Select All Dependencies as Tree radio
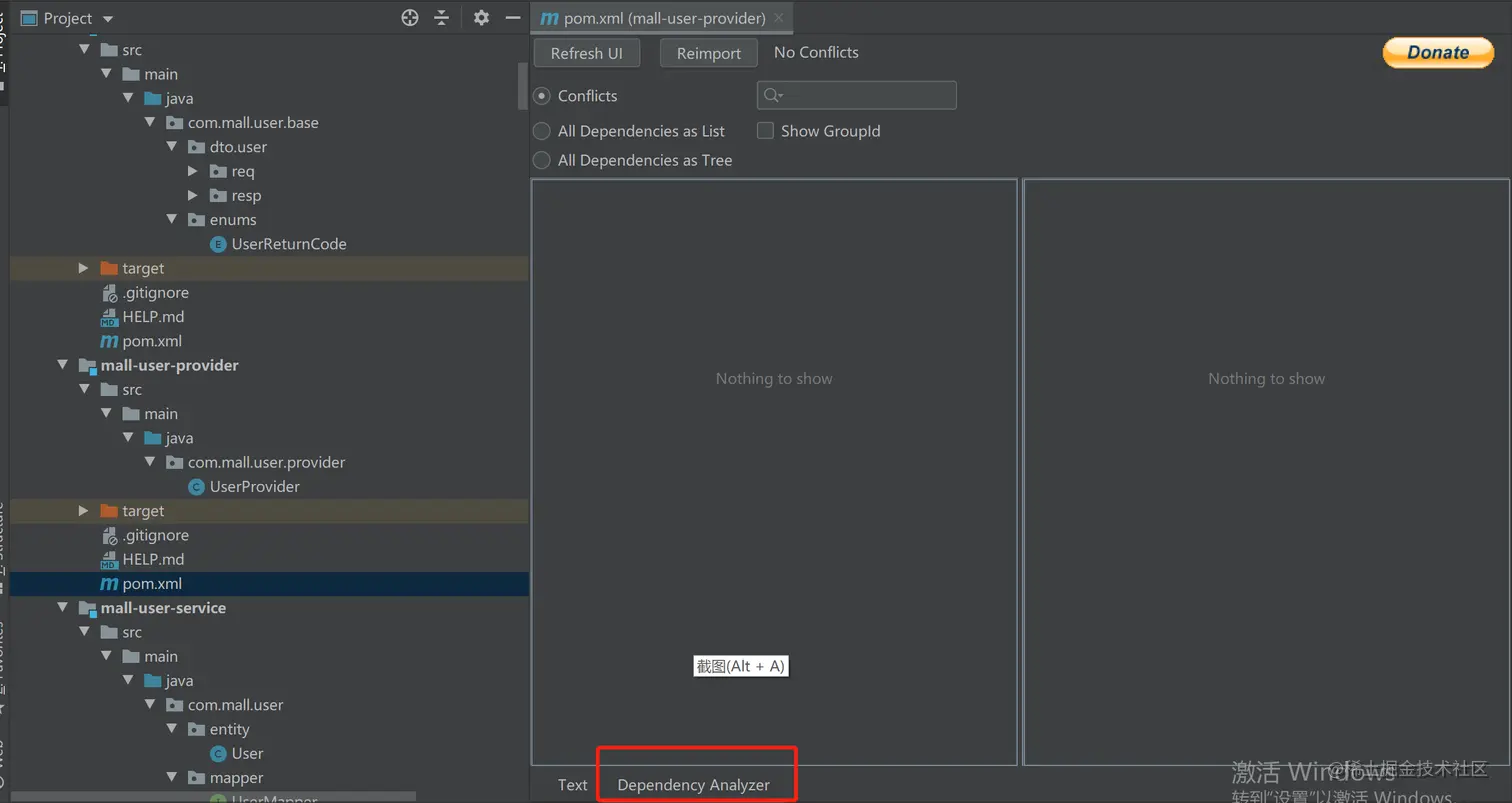 tap(542, 160)
